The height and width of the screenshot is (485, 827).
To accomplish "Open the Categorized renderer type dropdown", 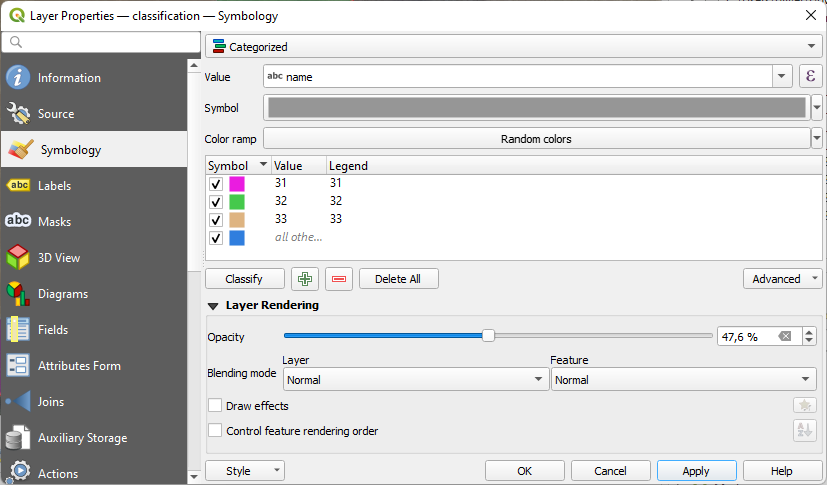I will pyautogui.click(x=514, y=47).
